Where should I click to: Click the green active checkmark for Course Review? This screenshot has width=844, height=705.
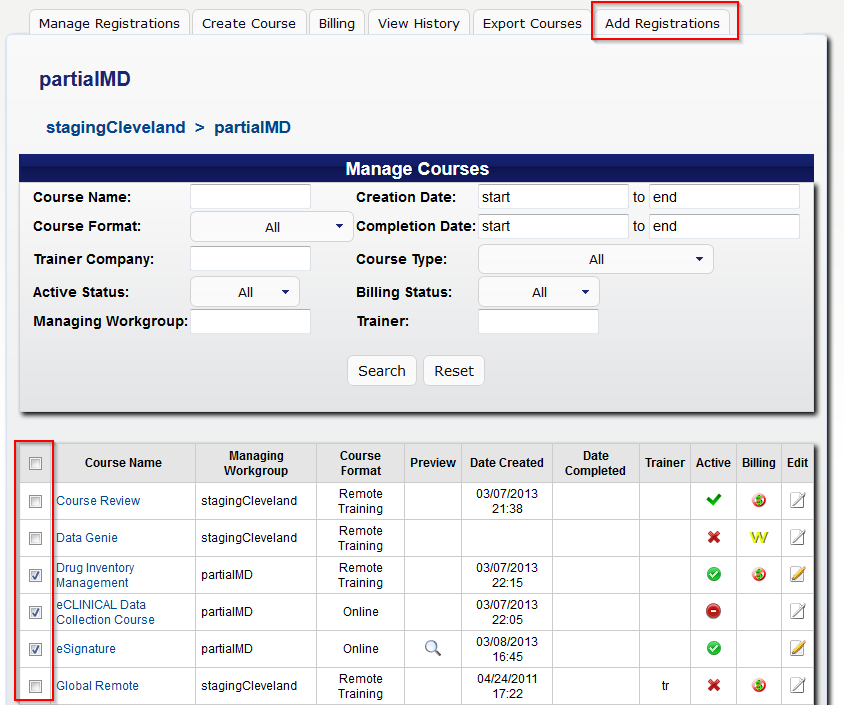pyautogui.click(x=713, y=501)
